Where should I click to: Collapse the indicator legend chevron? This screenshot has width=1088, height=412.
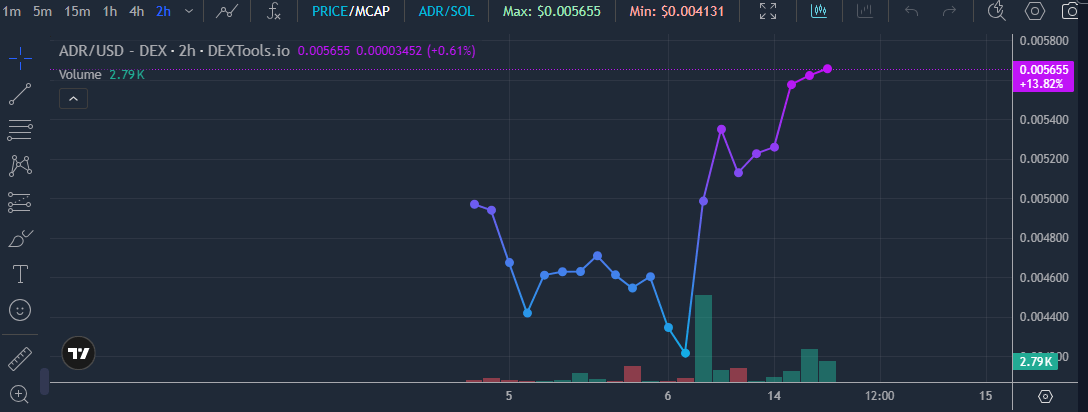[x=74, y=98]
